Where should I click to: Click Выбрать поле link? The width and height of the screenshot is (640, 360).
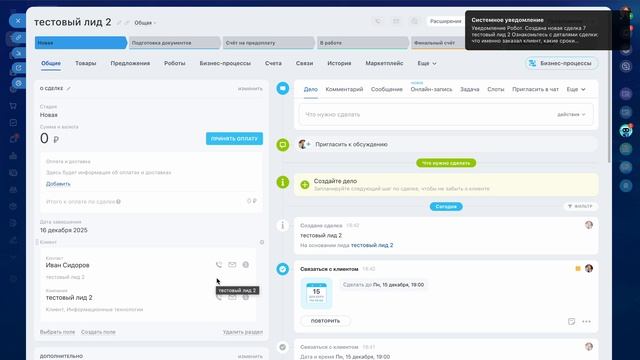click(x=57, y=332)
